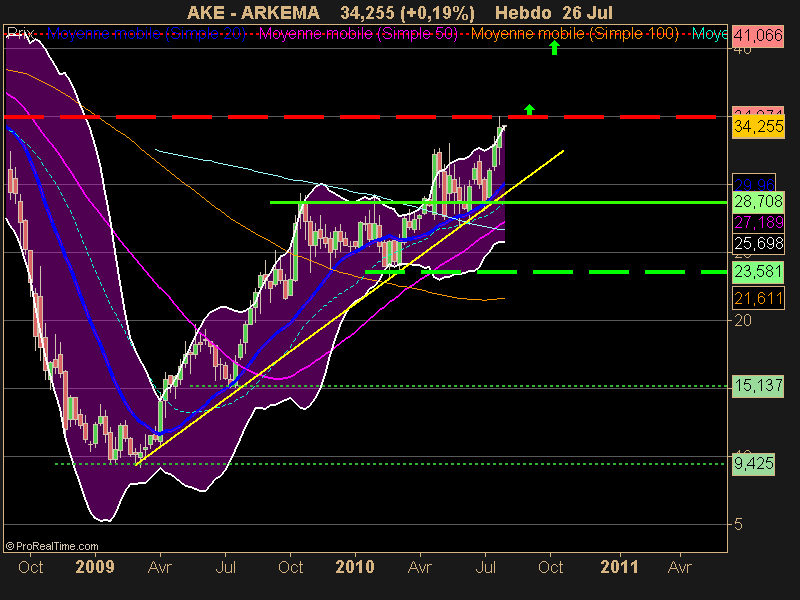Image resolution: width=800 pixels, height=600 pixels.
Task: Click the Oct label just before 2010
Action: [290, 567]
